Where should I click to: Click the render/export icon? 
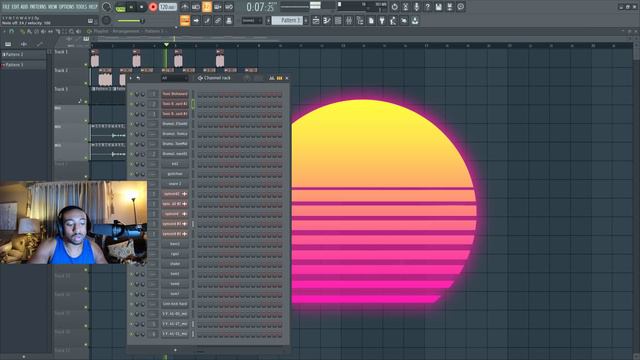[x=449, y=7]
